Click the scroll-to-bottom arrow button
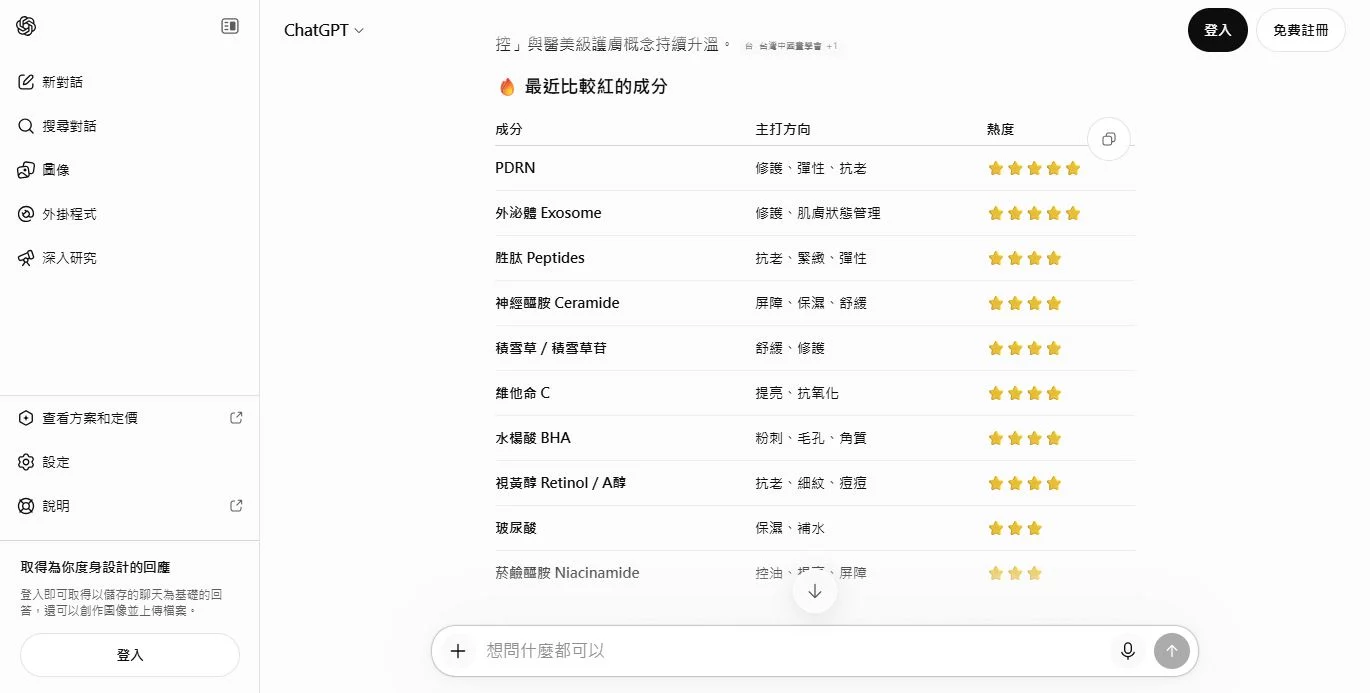The height and width of the screenshot is (693, 1370). (x=815, y=591)
